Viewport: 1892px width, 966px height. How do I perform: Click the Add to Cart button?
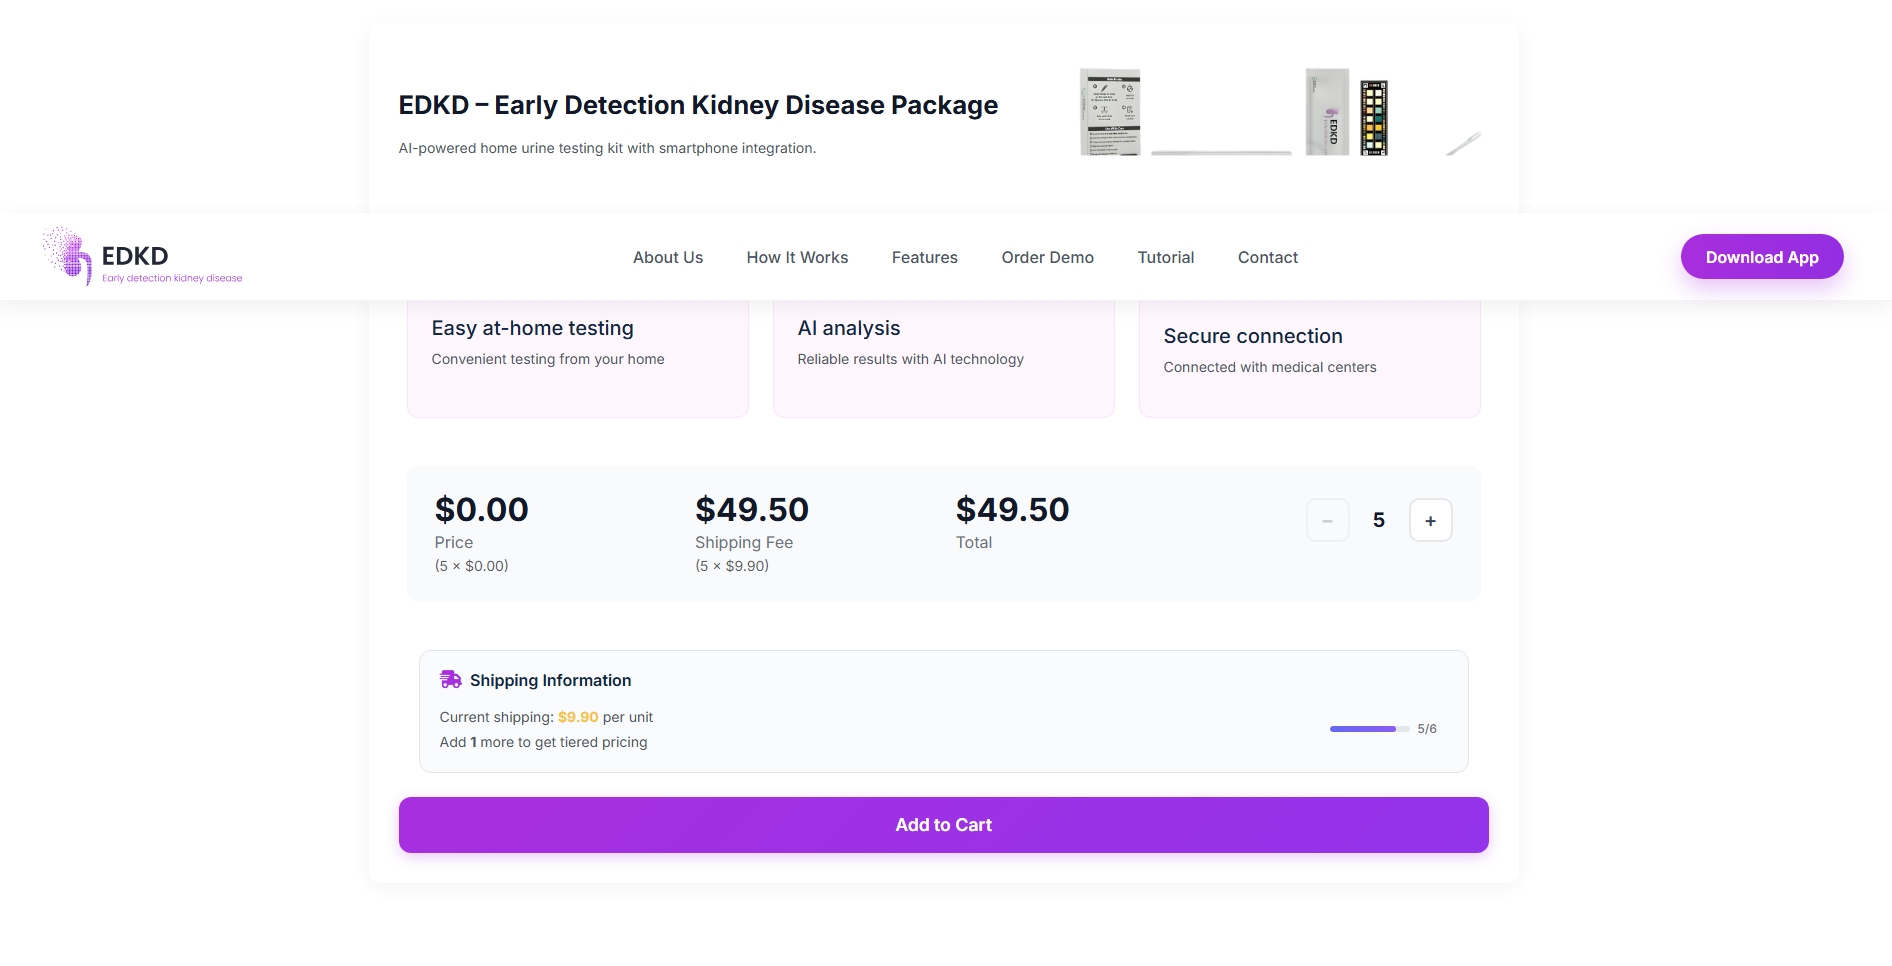(943, 825)
